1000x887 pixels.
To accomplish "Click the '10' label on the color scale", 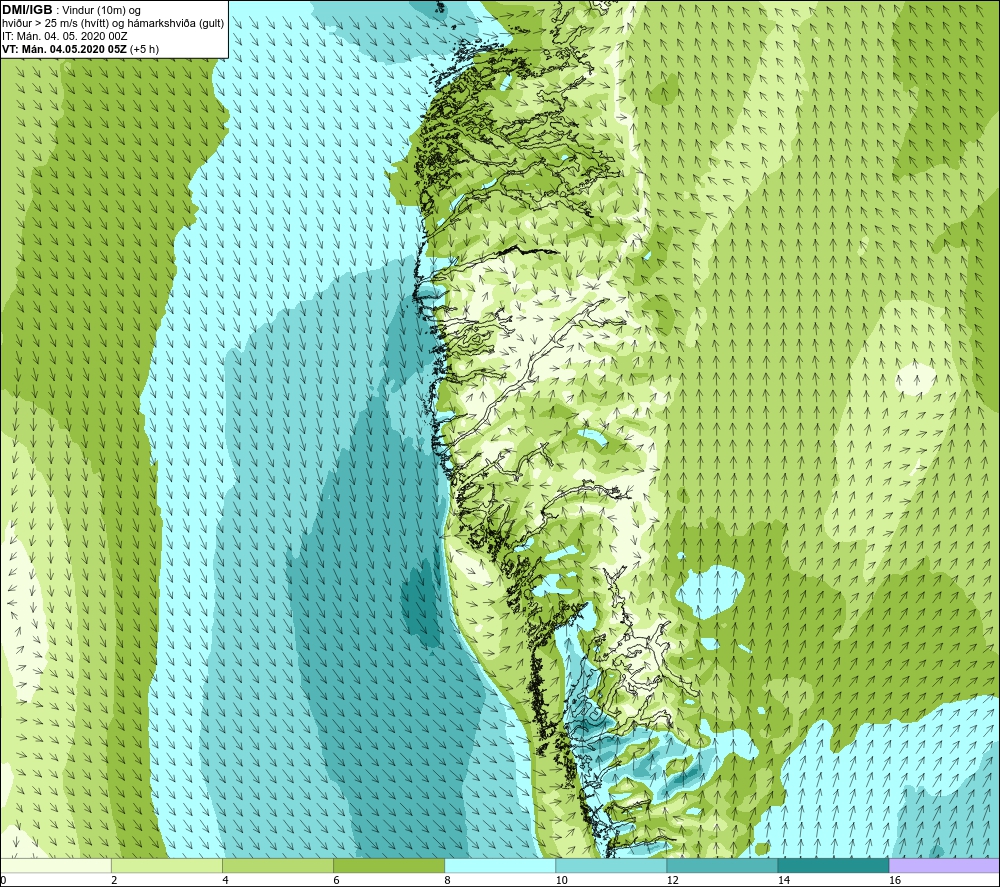I will click(x=561, y=881).
